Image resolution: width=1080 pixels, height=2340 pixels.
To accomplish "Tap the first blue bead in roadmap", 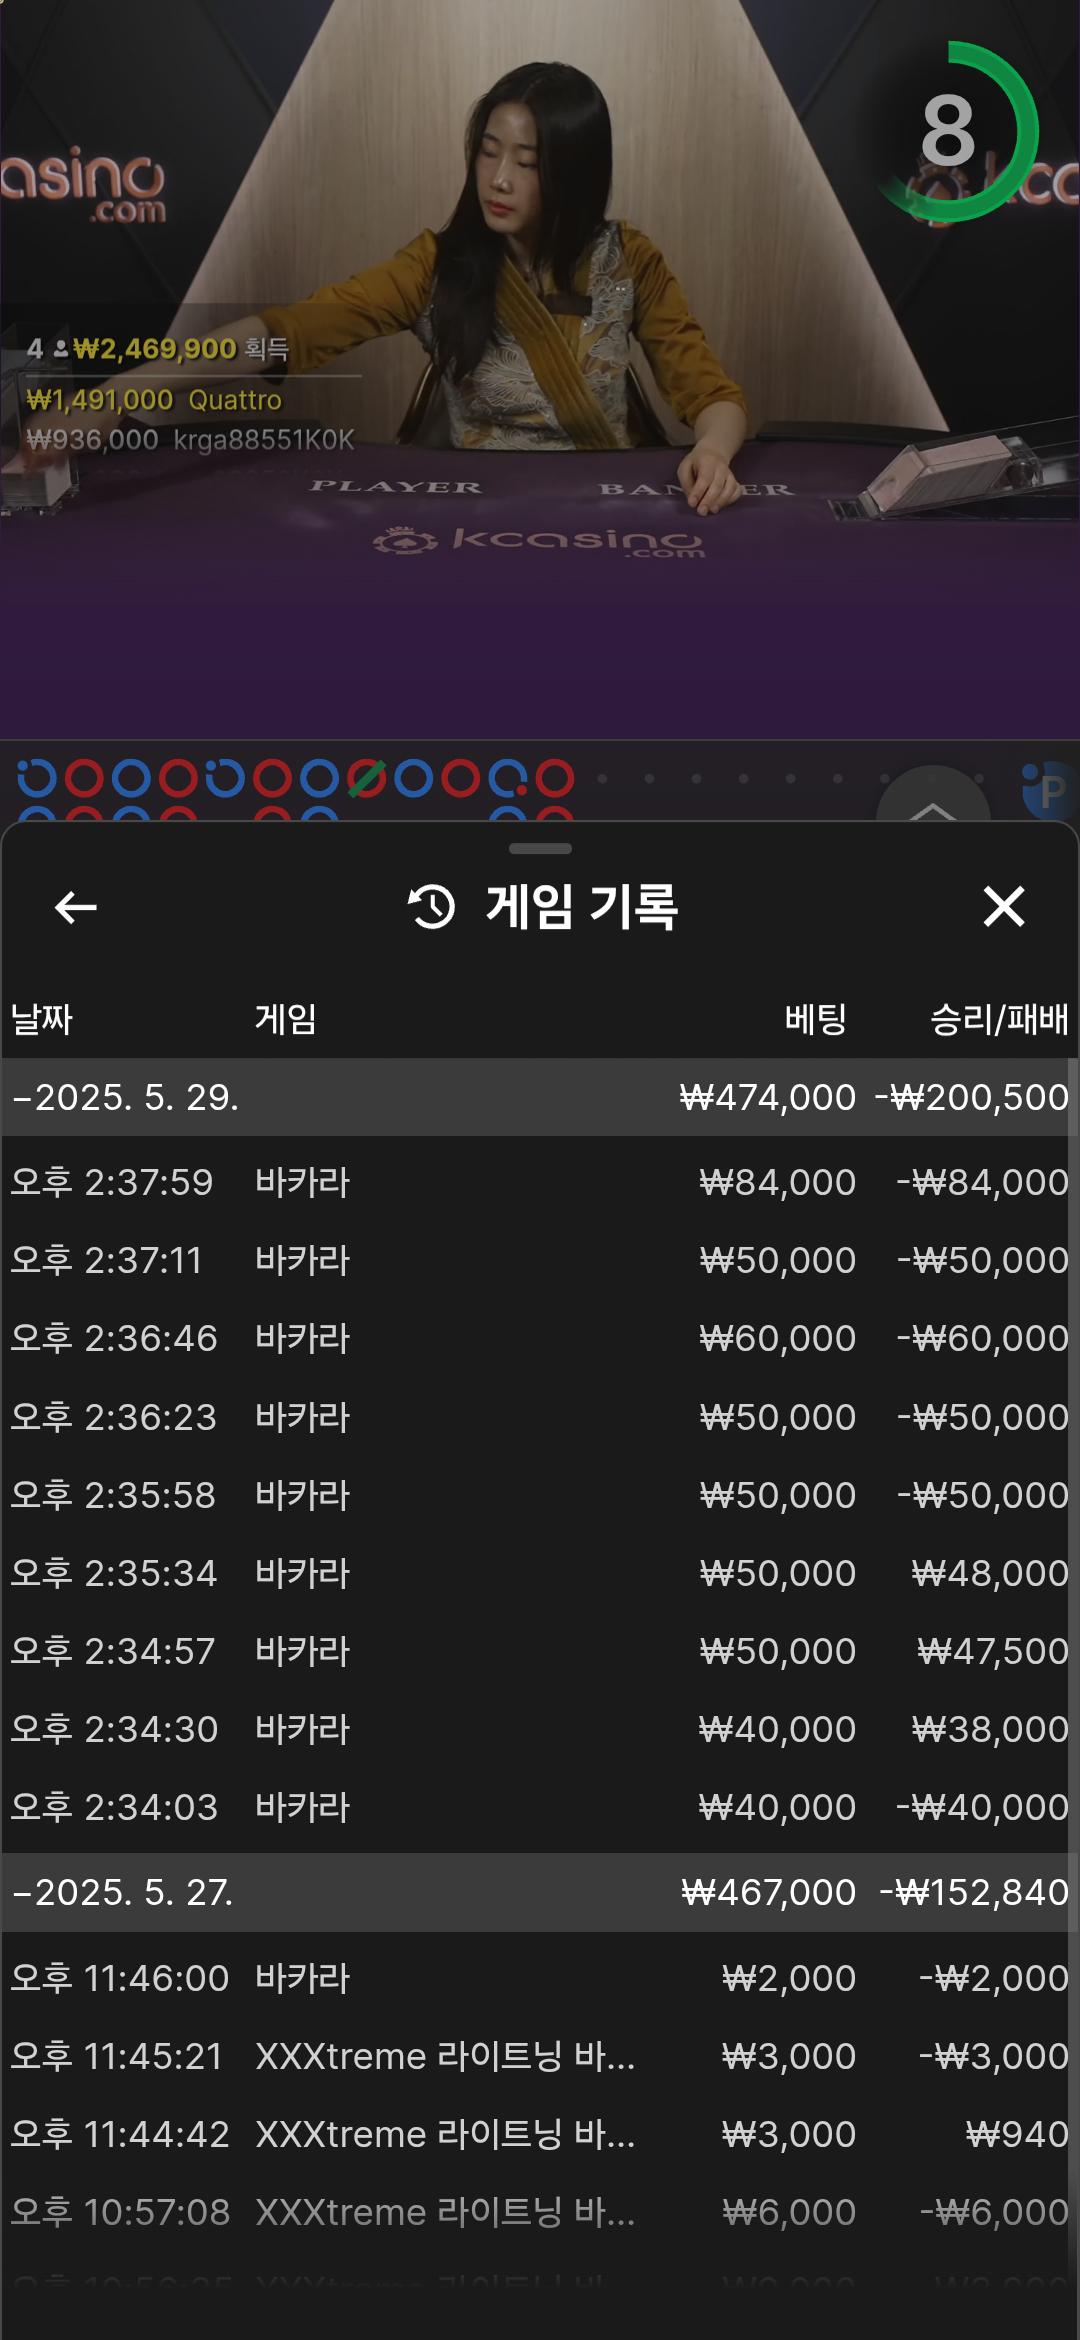I will 36,778.
